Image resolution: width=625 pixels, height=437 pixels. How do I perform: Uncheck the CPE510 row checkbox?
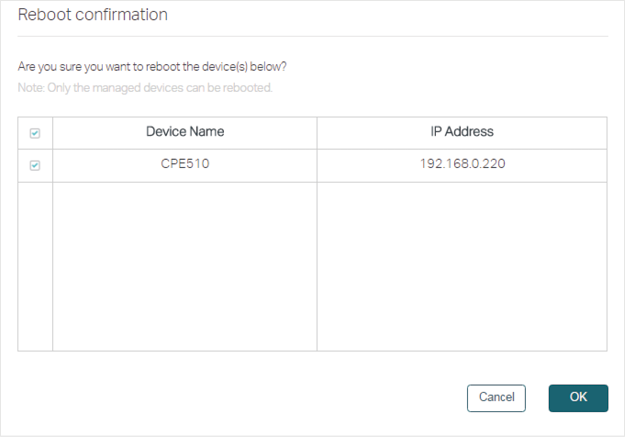point(35,165)
